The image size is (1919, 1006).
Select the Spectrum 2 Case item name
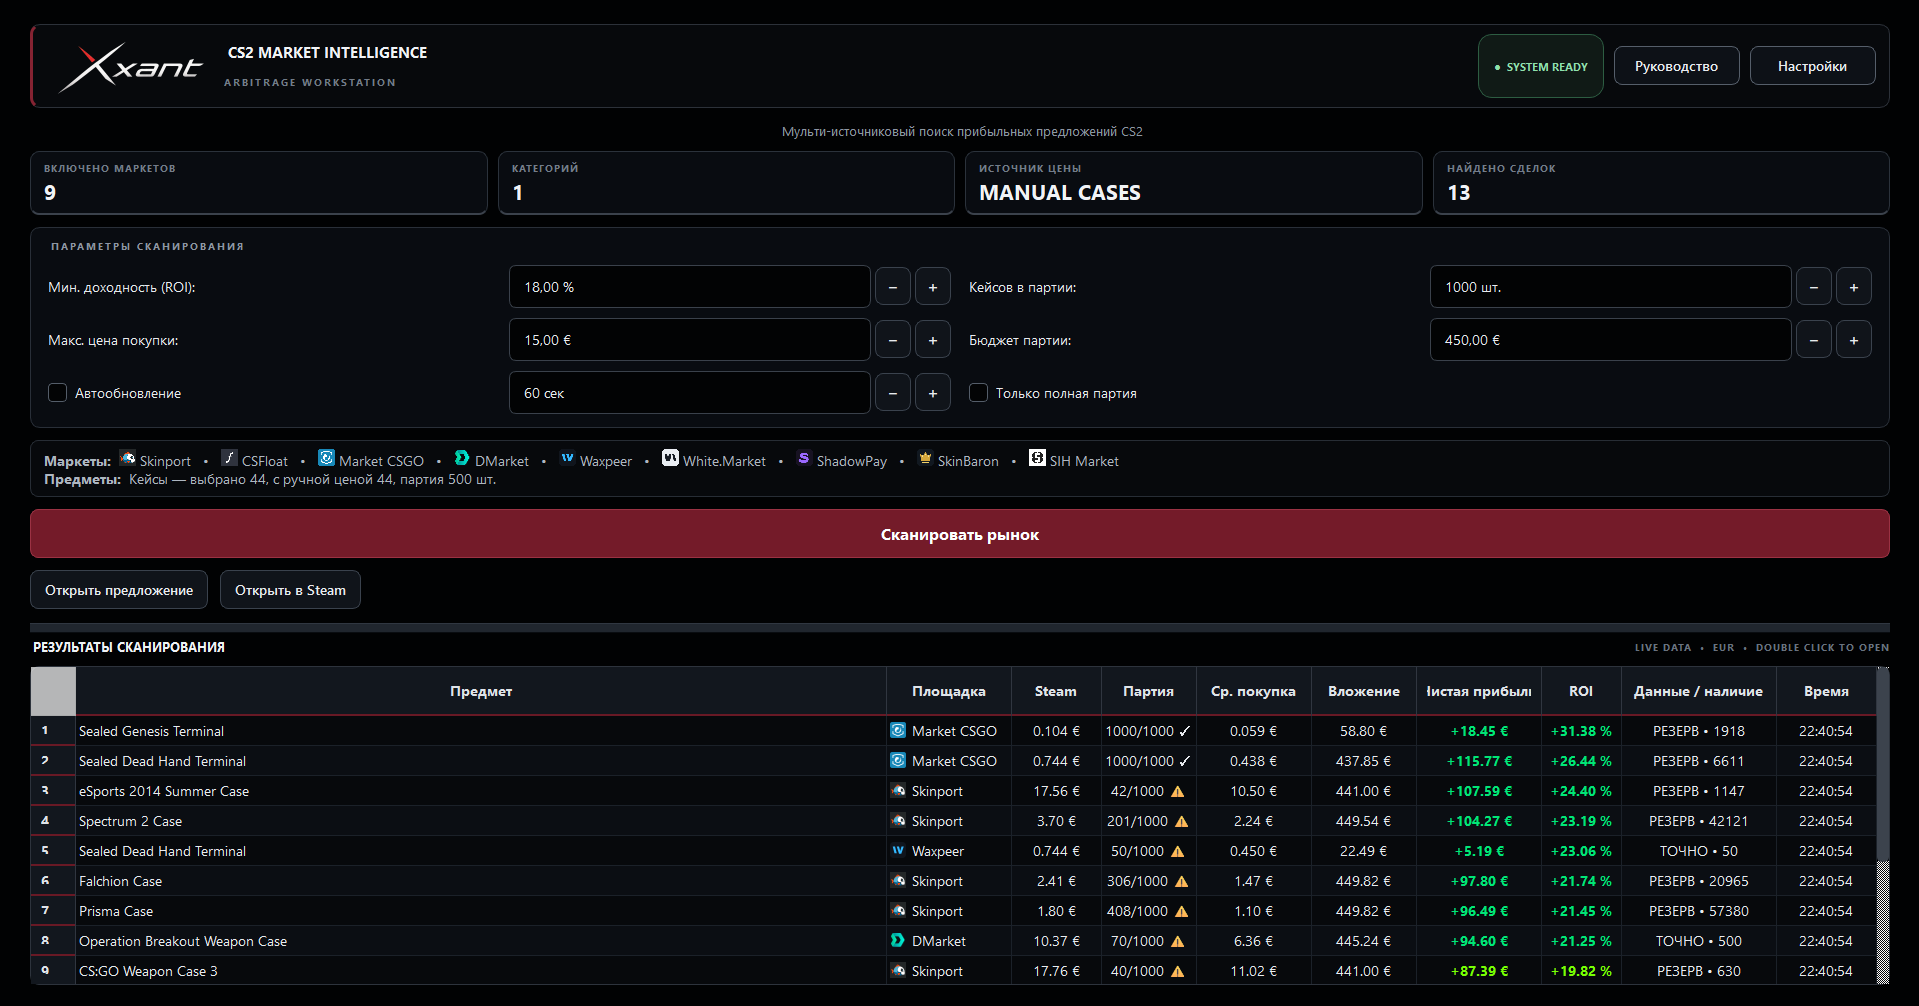coord(130,821)
